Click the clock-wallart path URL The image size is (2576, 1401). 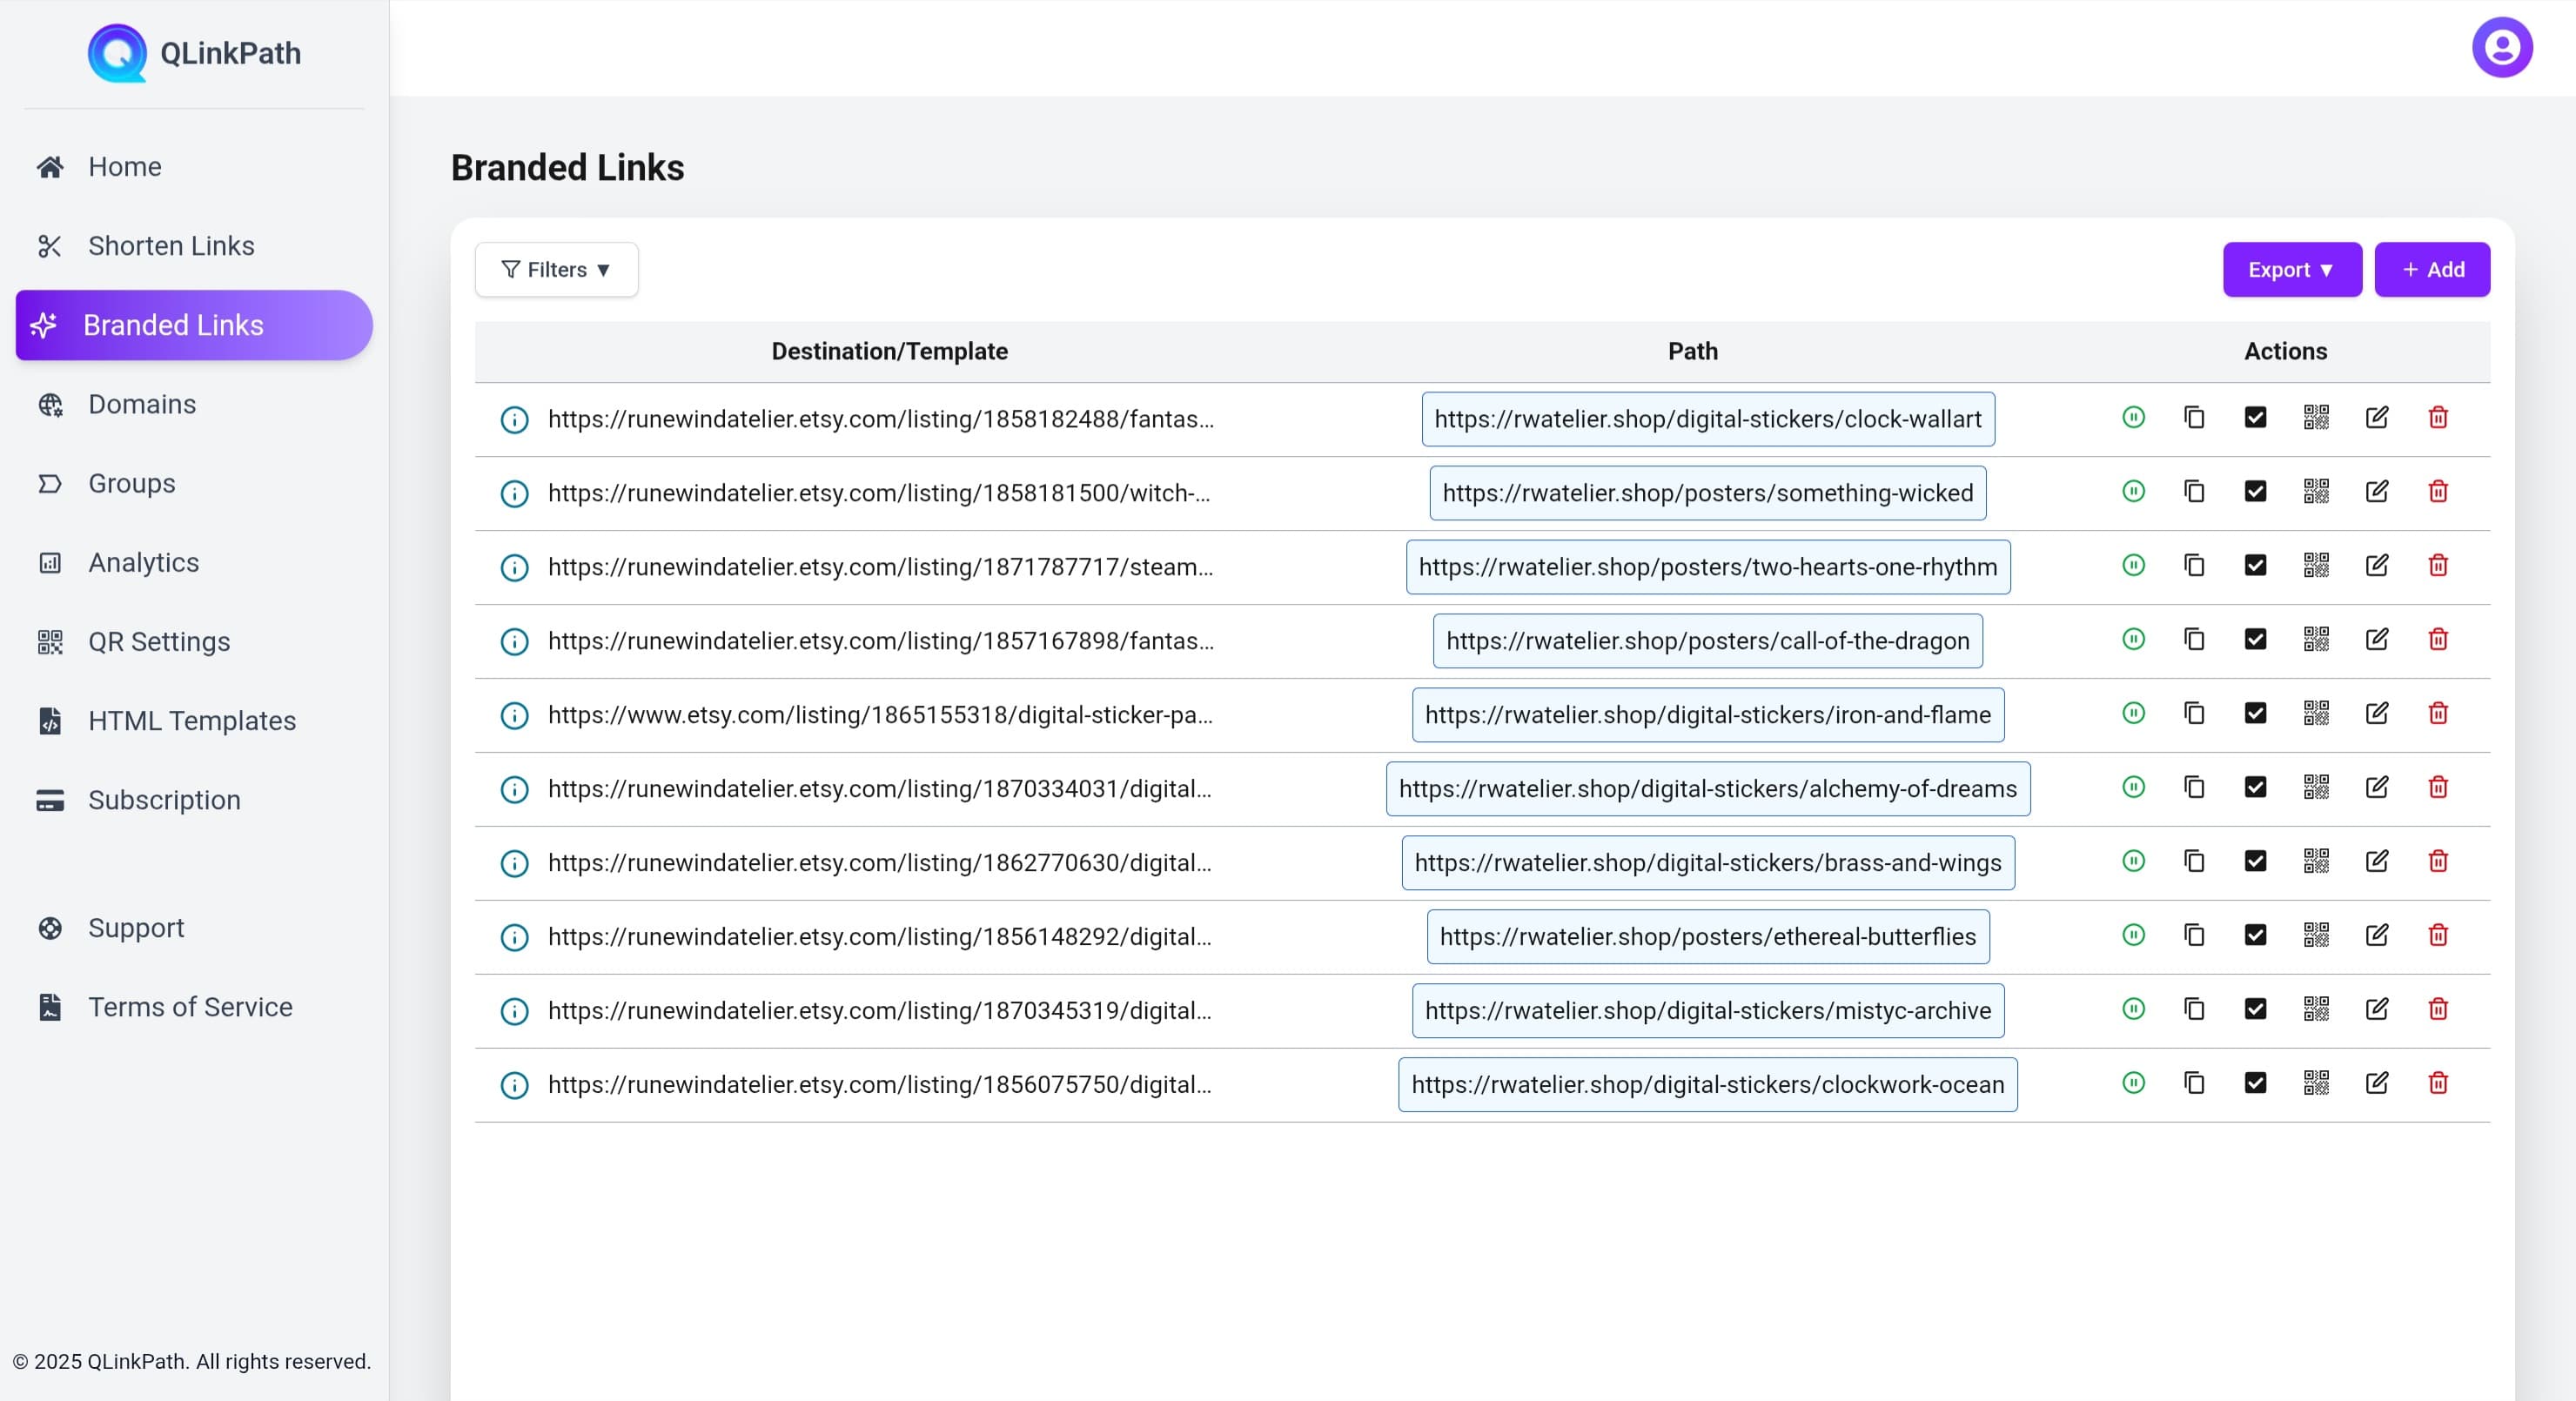(x=1708, y=420)
